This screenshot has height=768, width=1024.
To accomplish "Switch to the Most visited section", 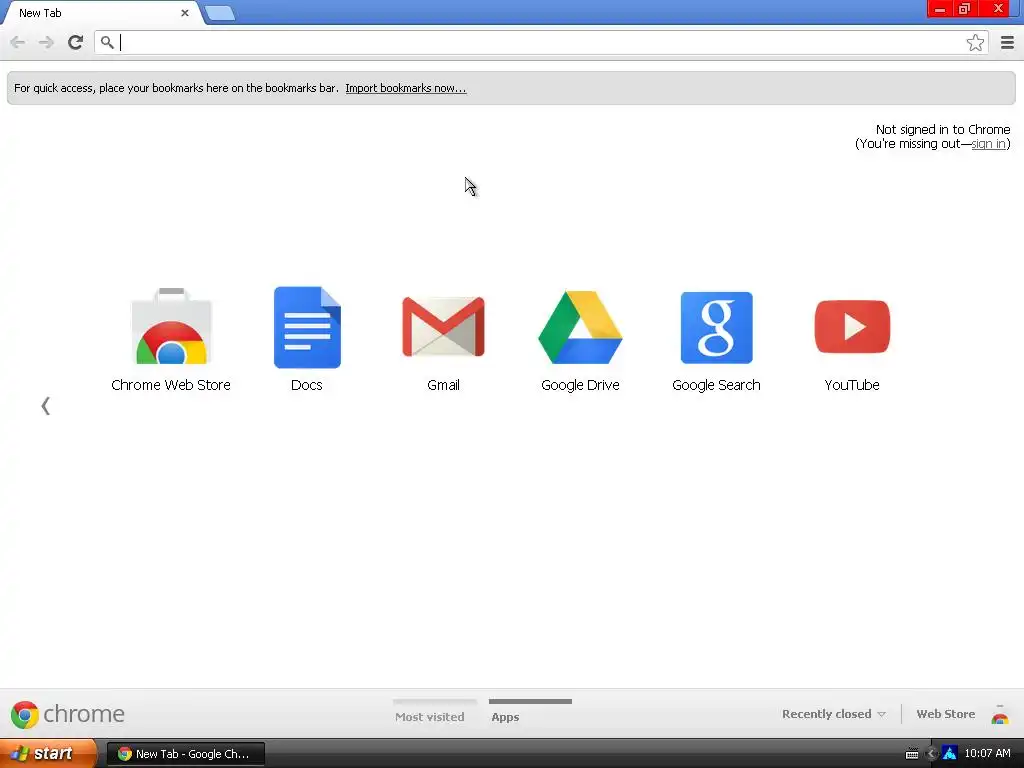I will (x=430, y=716).
